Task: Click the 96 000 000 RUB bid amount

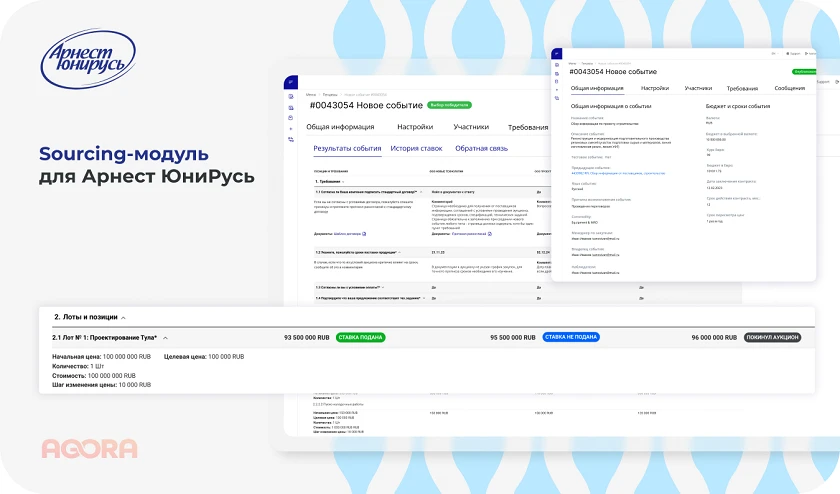Action: click(714, 338)
